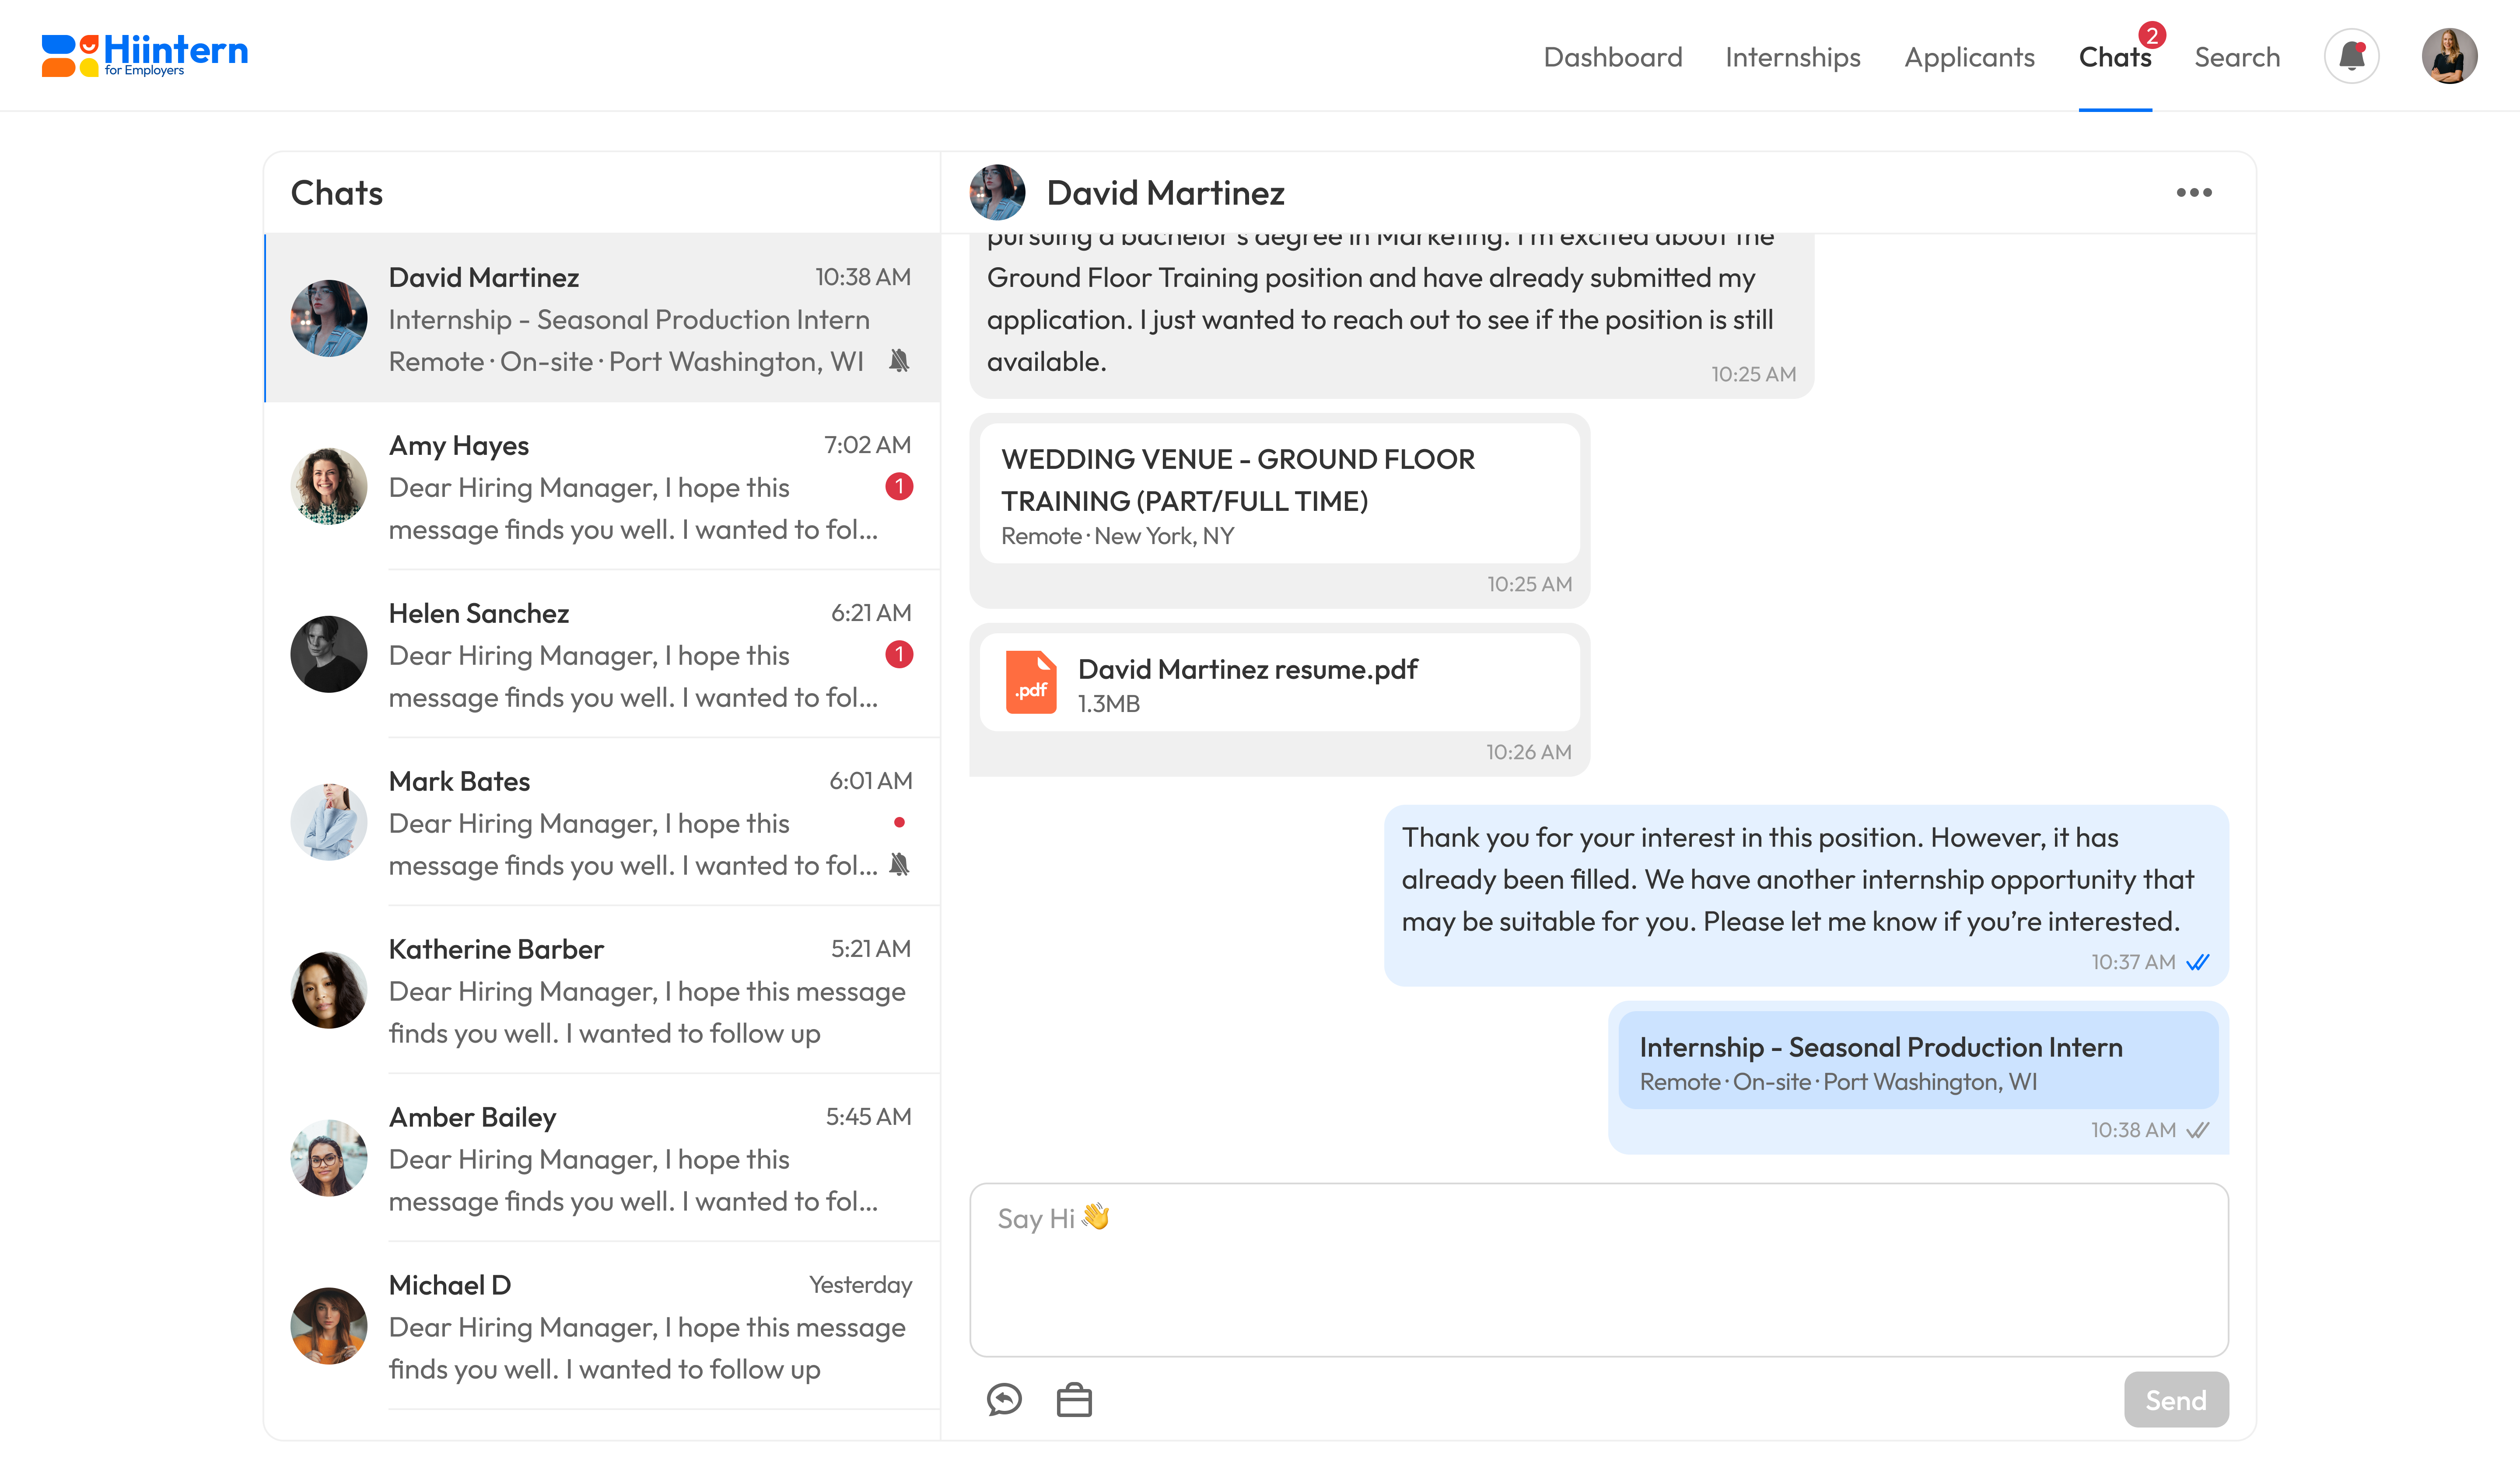The image size is (2520, 1480).
Task: Select Amber Bailey avatar in chat list
Action: click(329, 1159)
